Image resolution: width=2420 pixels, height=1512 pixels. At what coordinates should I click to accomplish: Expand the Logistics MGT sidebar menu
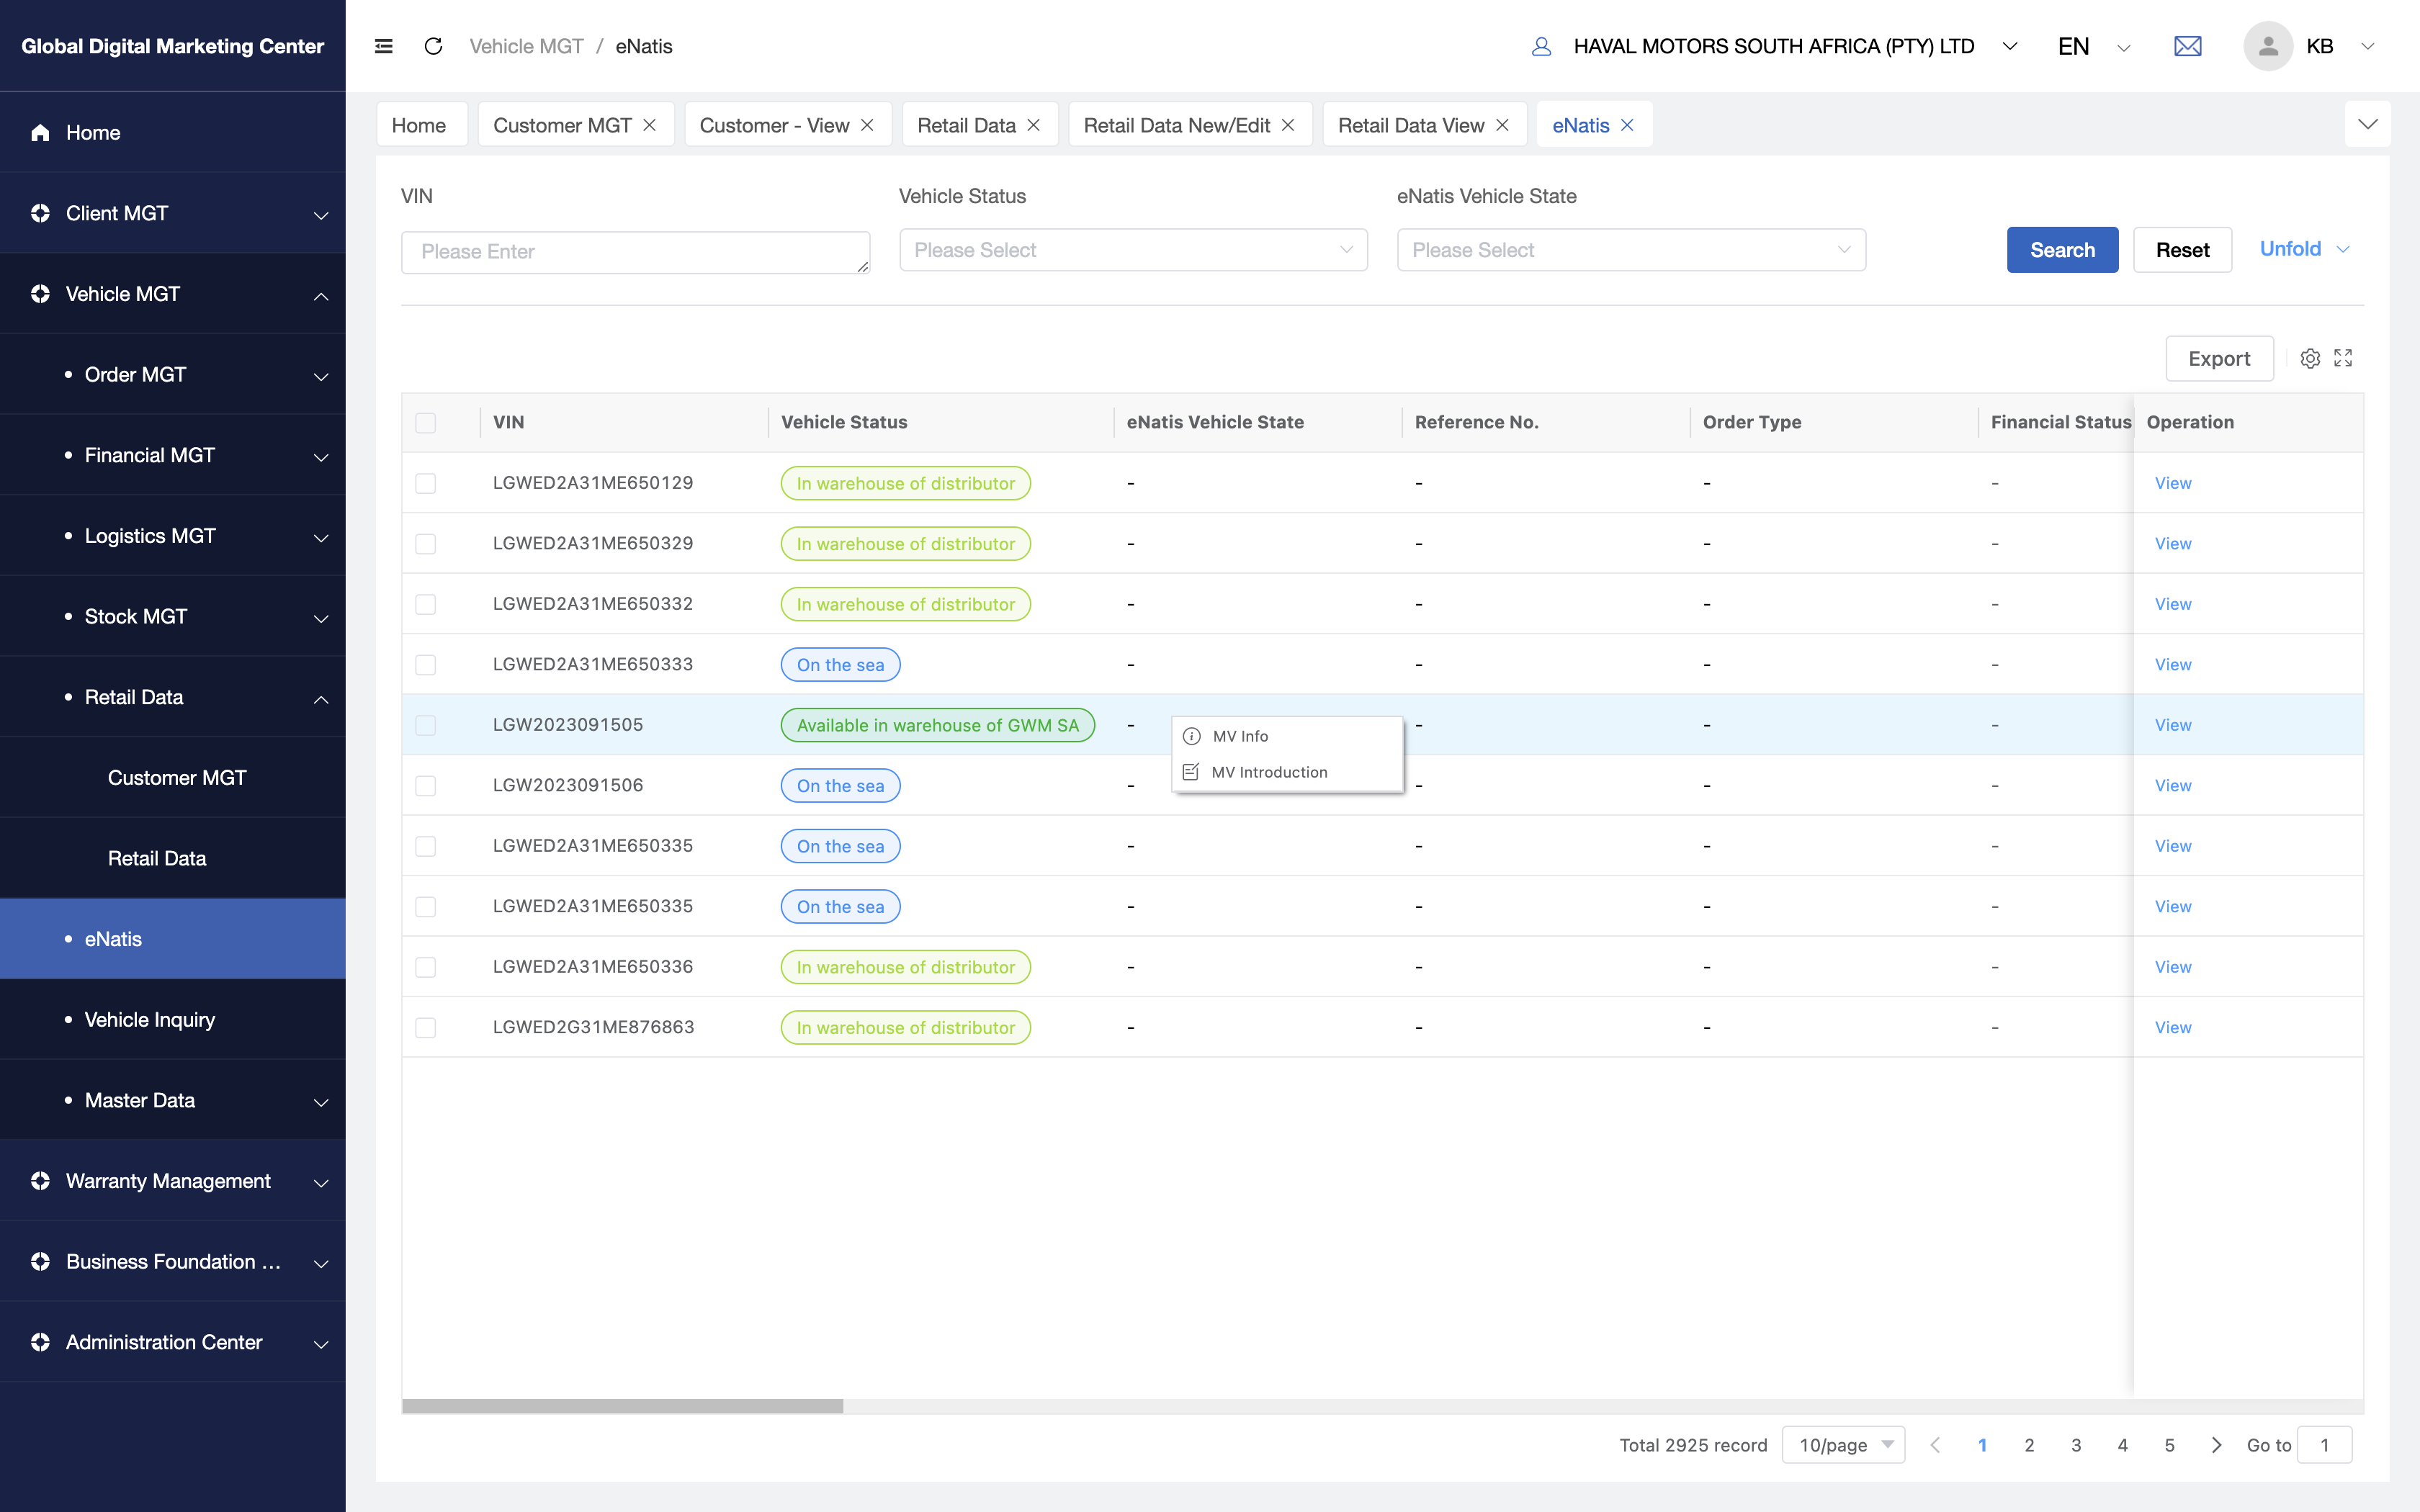click(x=173, y=536)
